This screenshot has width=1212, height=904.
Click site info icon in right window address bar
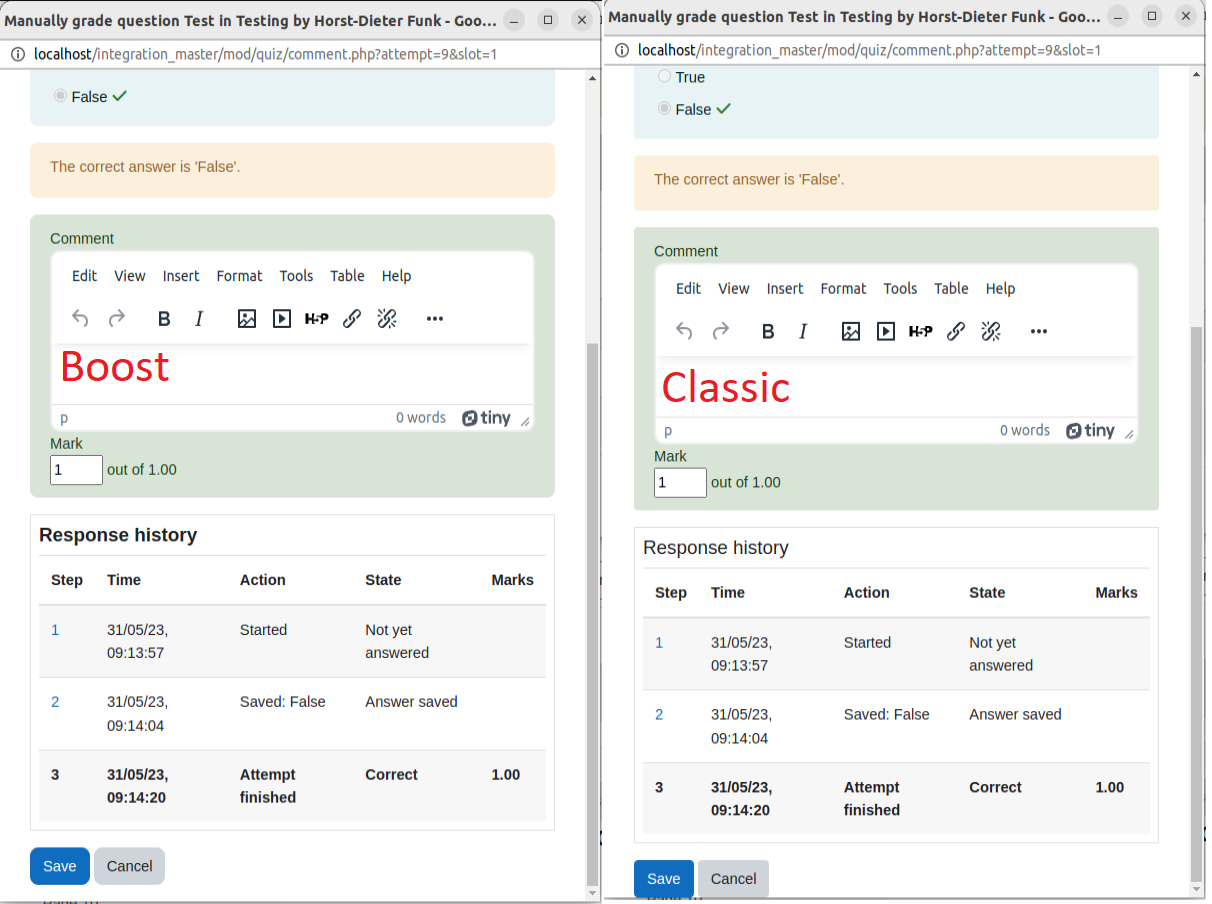622,50
